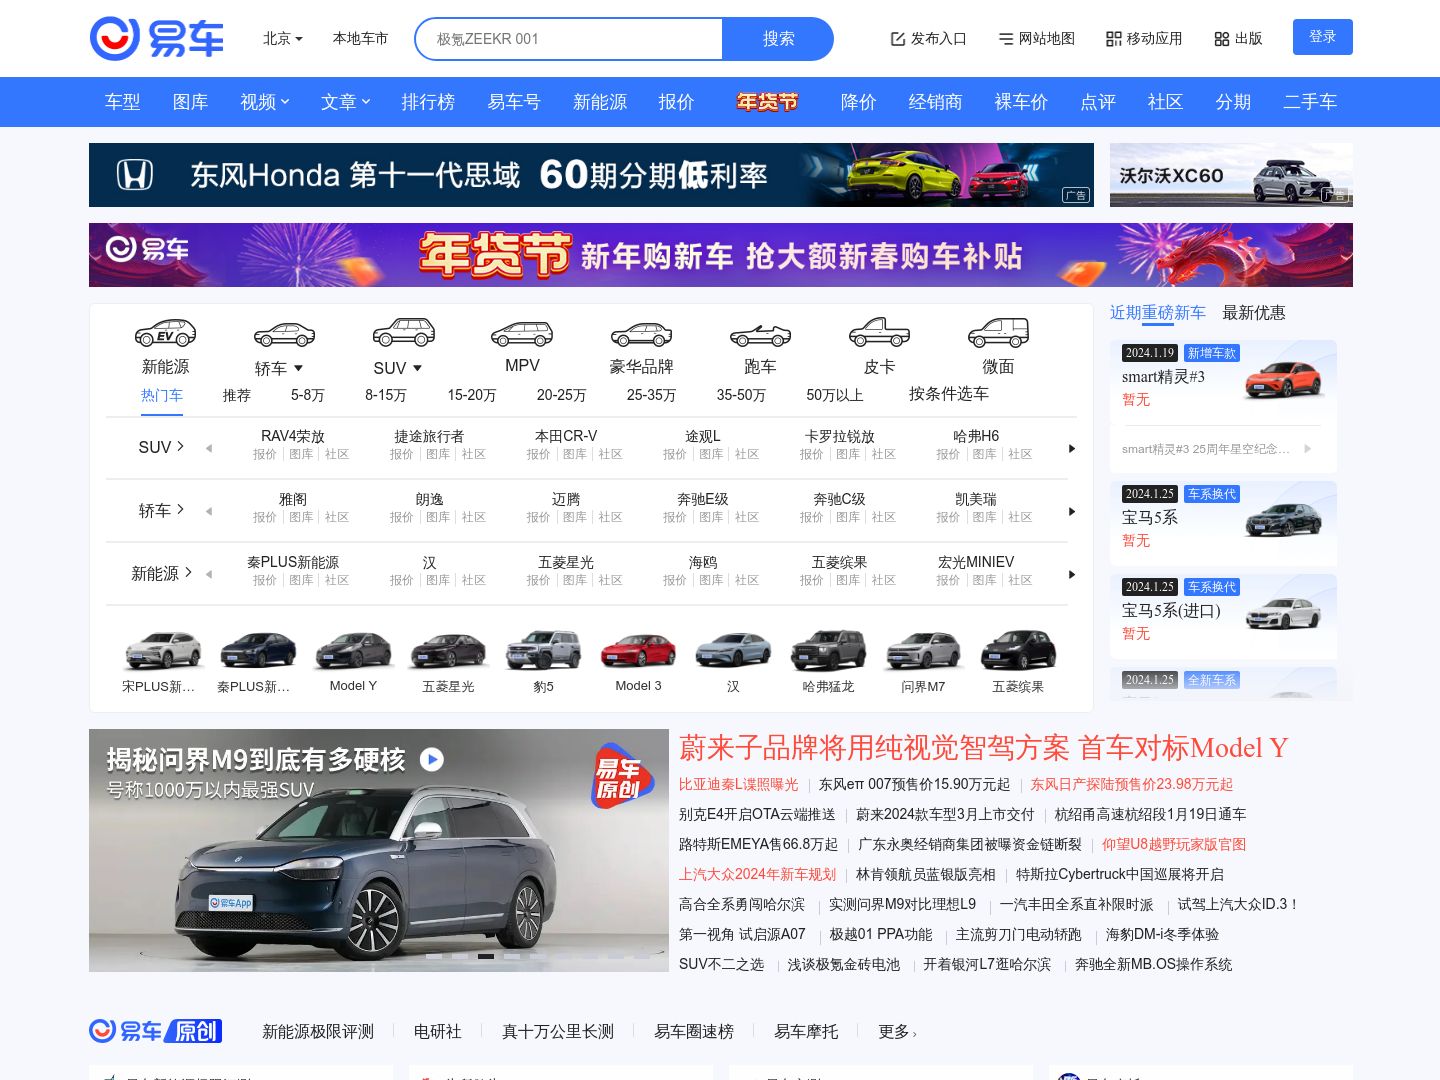The height and width of the screenshot is (1080, 1440).
Task: Click the 出版 grid icon
Action: pyautogui.click(x=1222, y=39)
